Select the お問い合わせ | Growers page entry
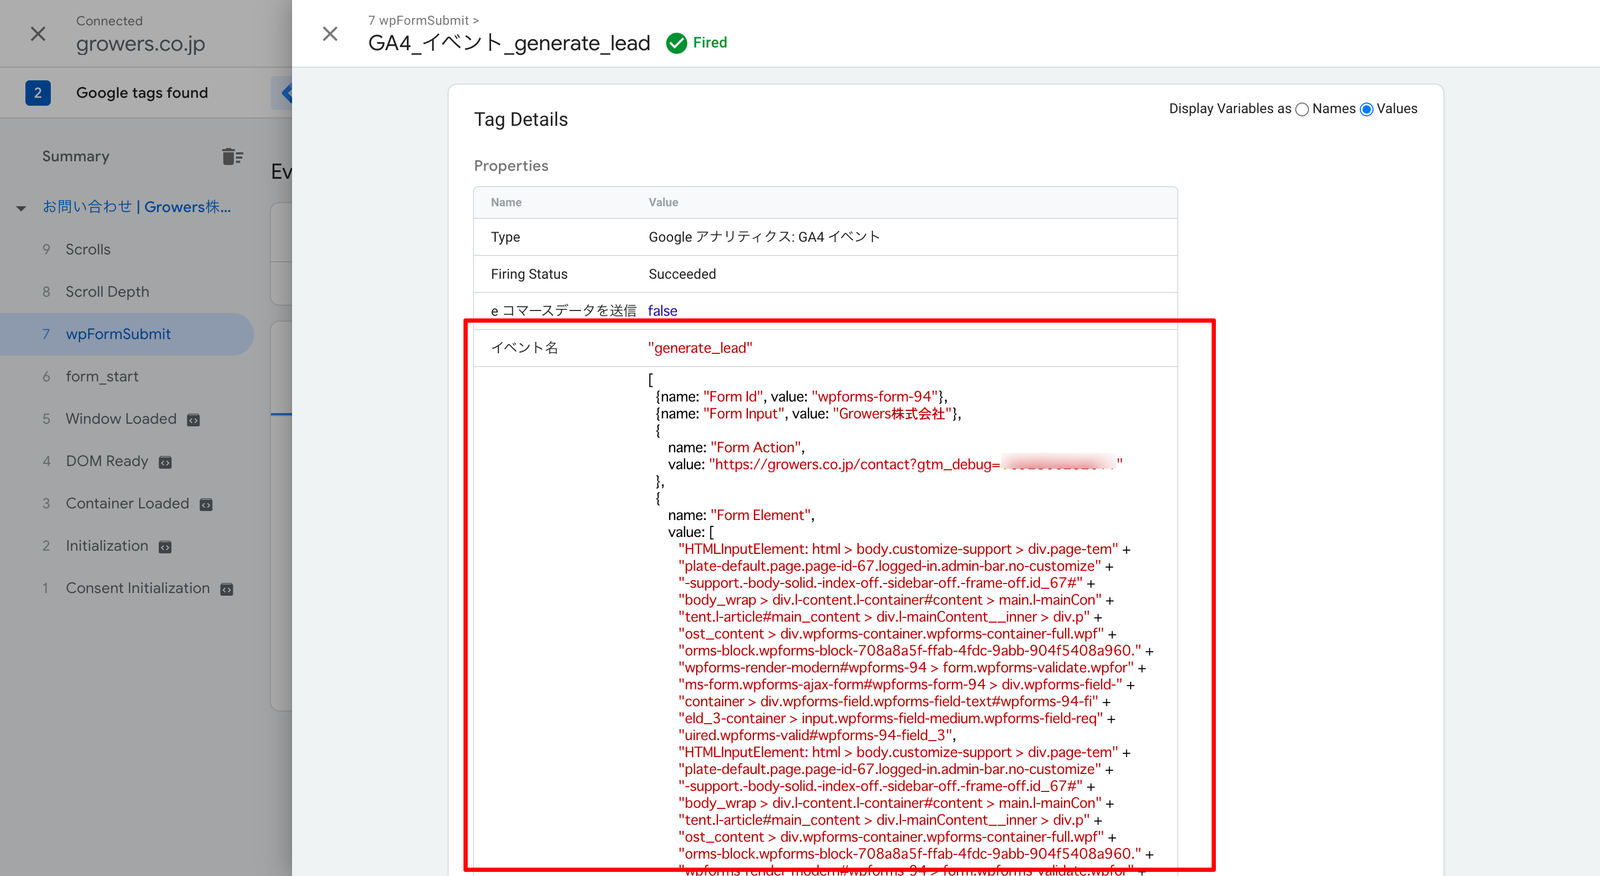 [x=136, y=207]
